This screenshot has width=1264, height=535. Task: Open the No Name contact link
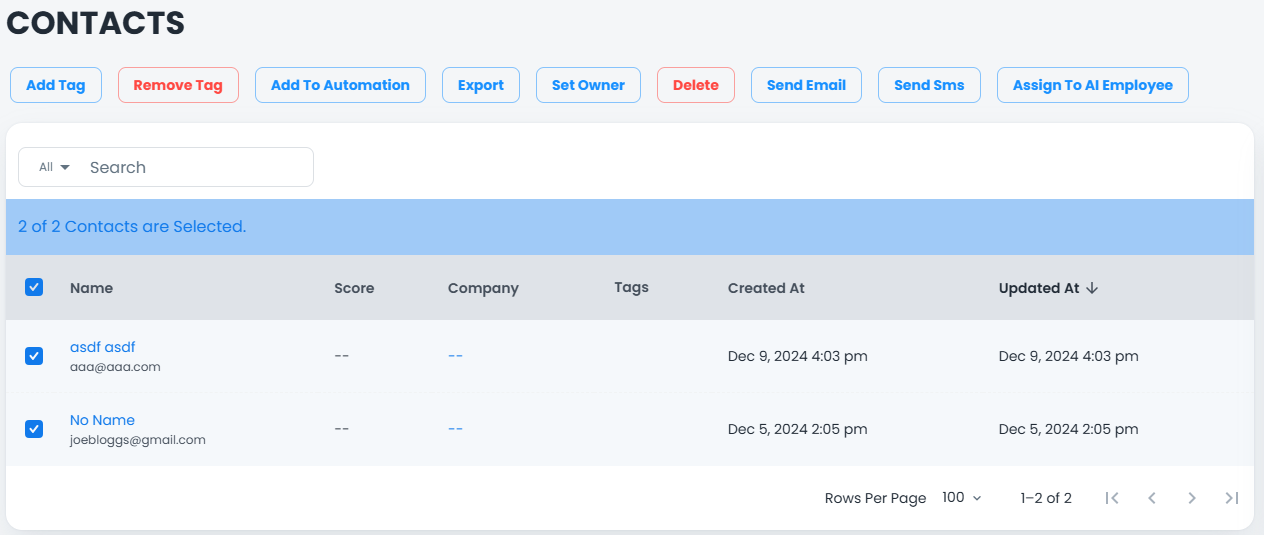(102, 420)
